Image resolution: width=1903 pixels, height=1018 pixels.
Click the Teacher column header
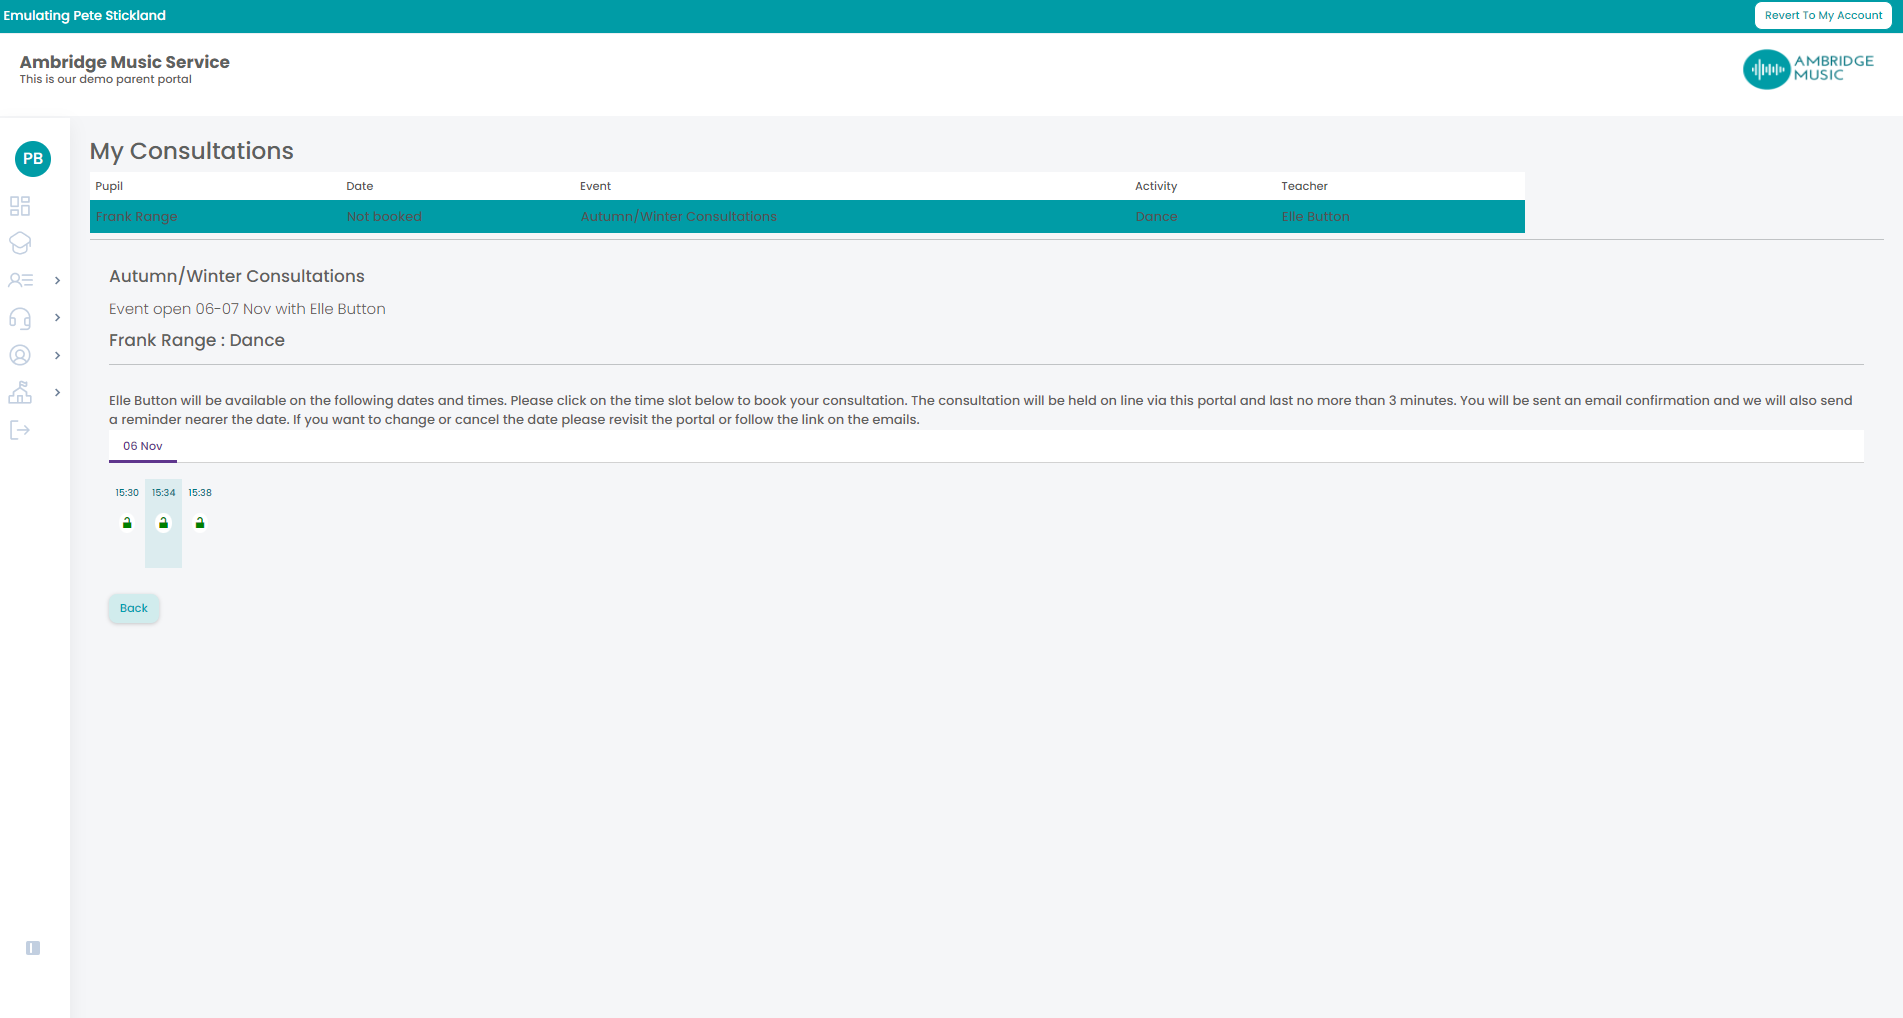point(1304,186)
